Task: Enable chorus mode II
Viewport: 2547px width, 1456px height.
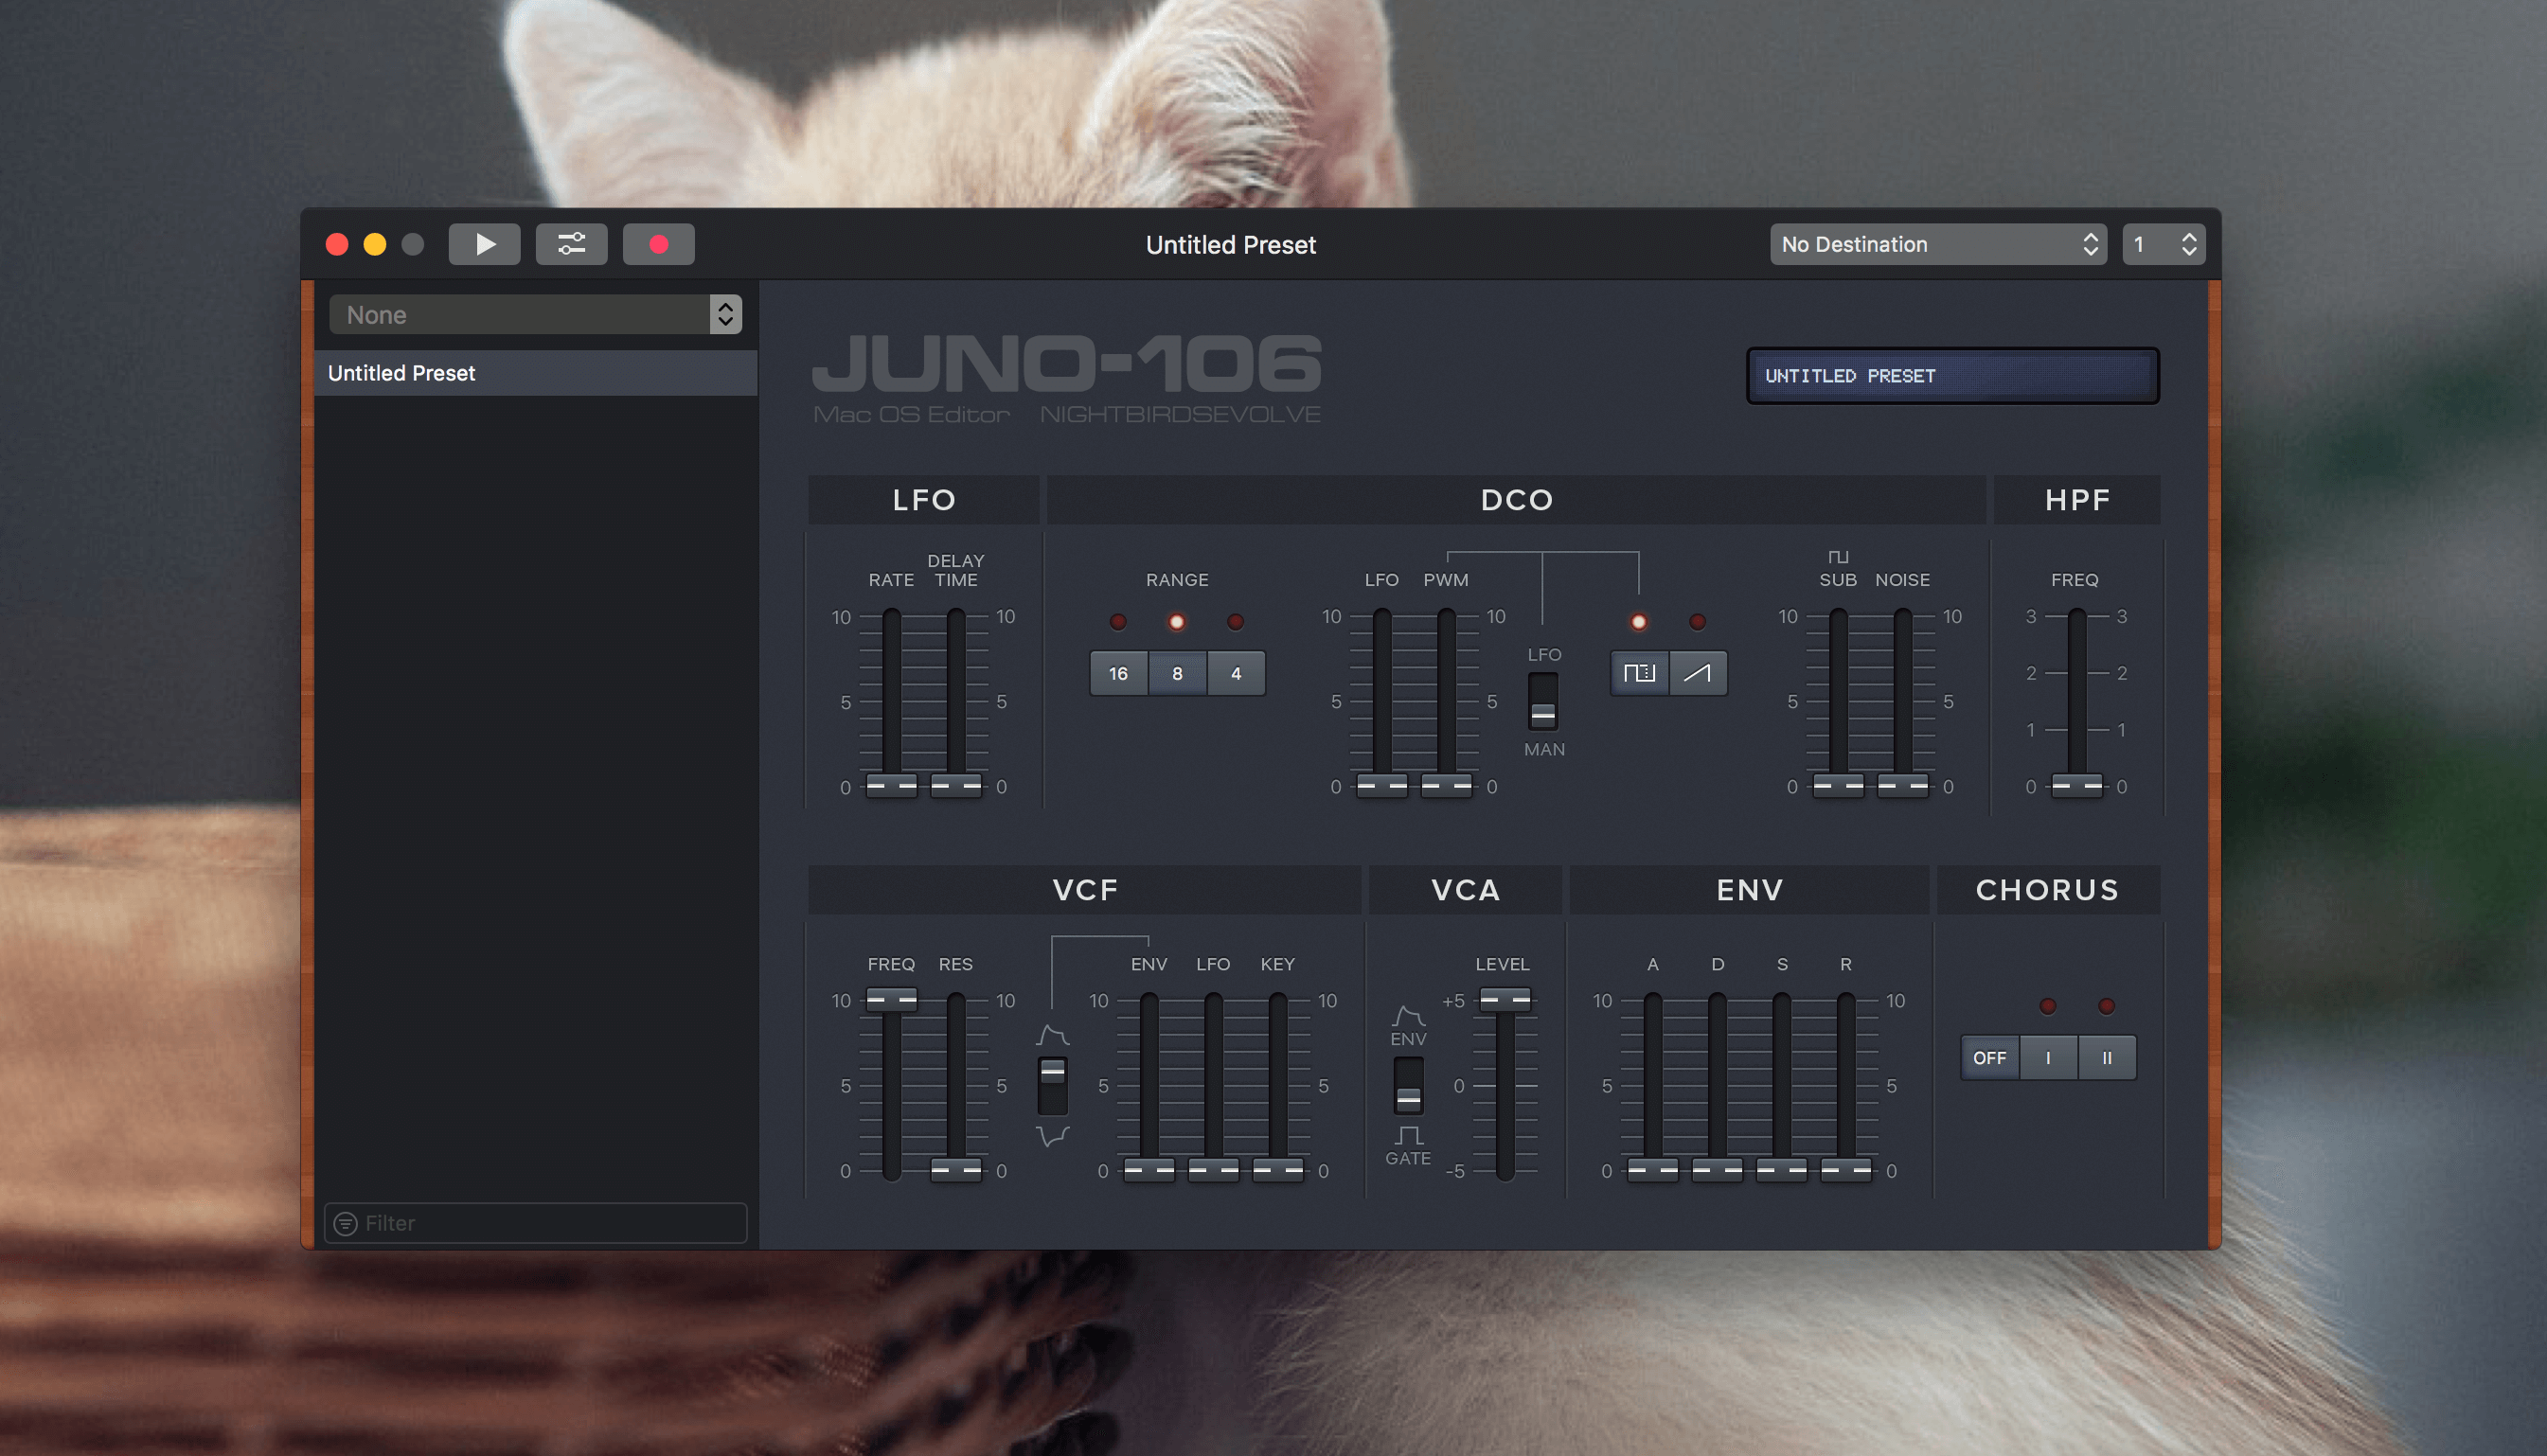Action: (x=2107, y=1058)
